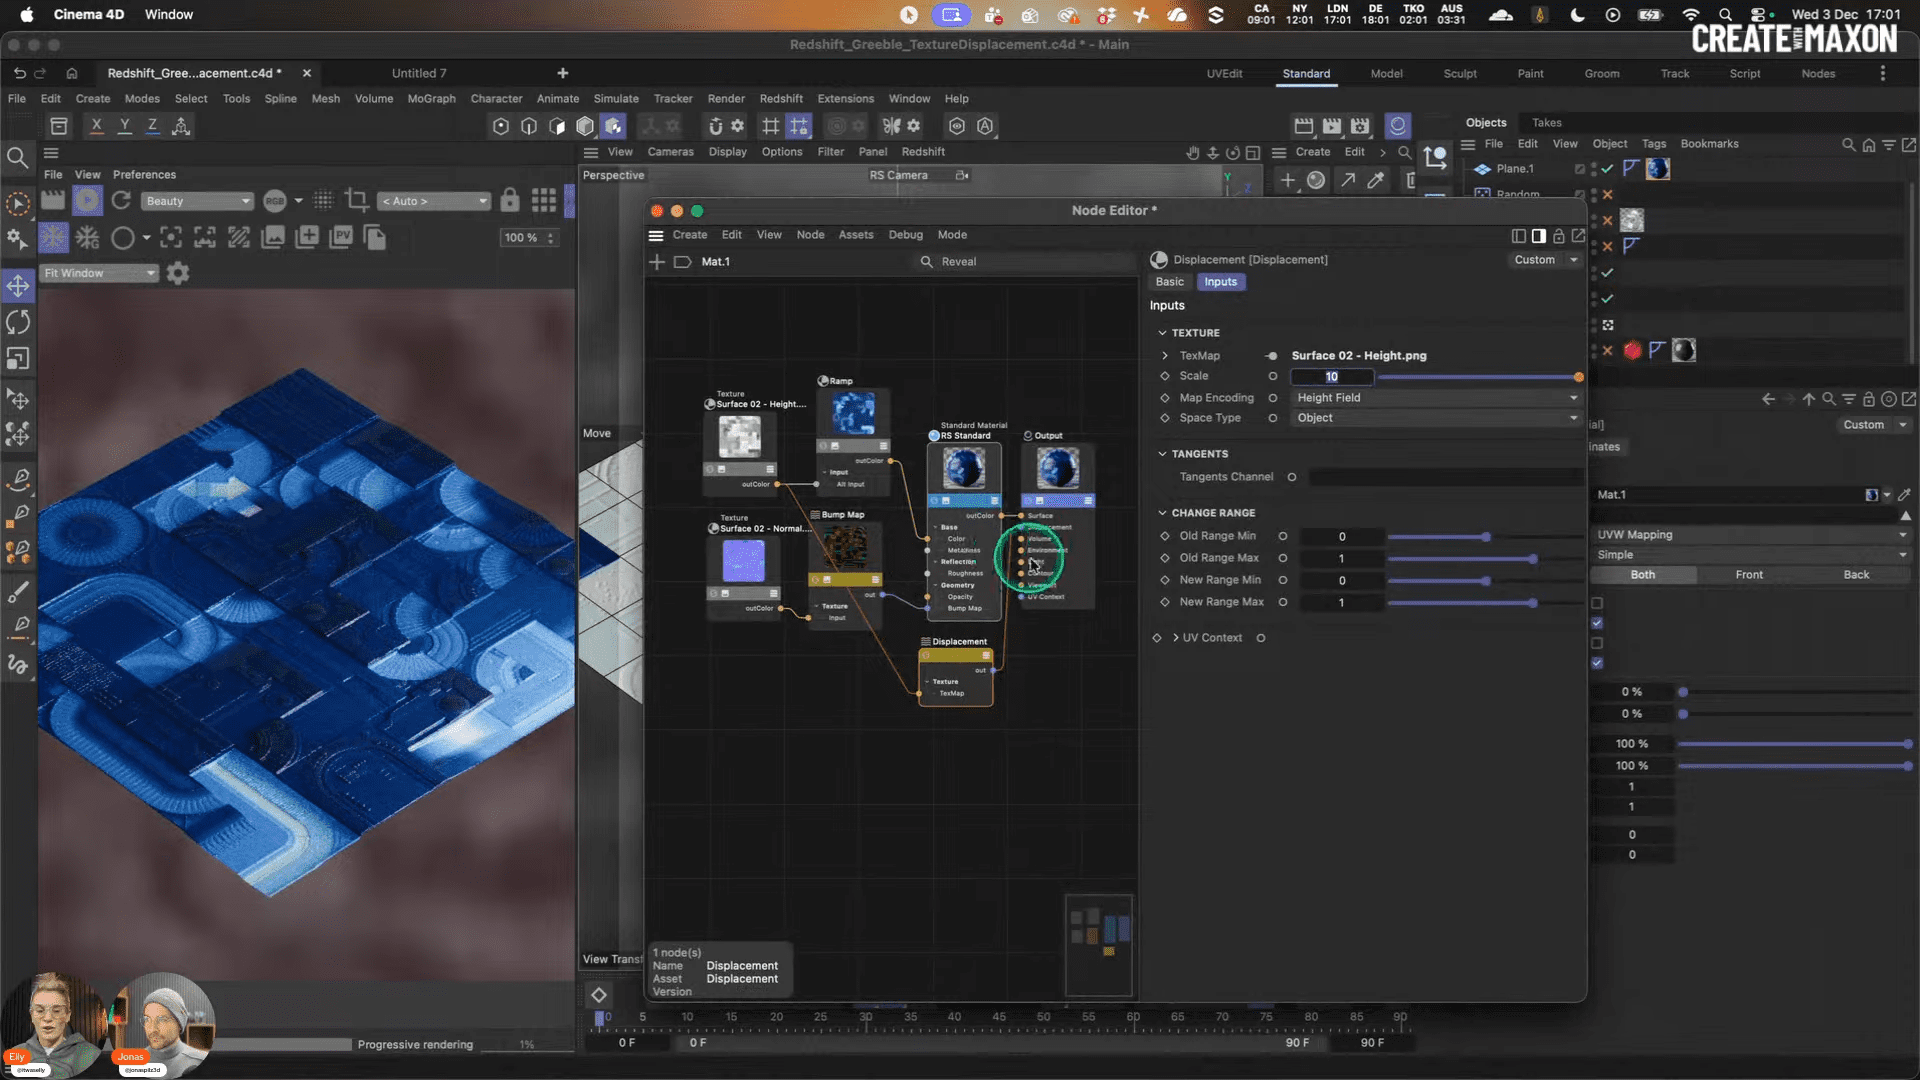Switch to the Basic tab of Displacement
1920x1080 pixels.
tap(1169, 282)
